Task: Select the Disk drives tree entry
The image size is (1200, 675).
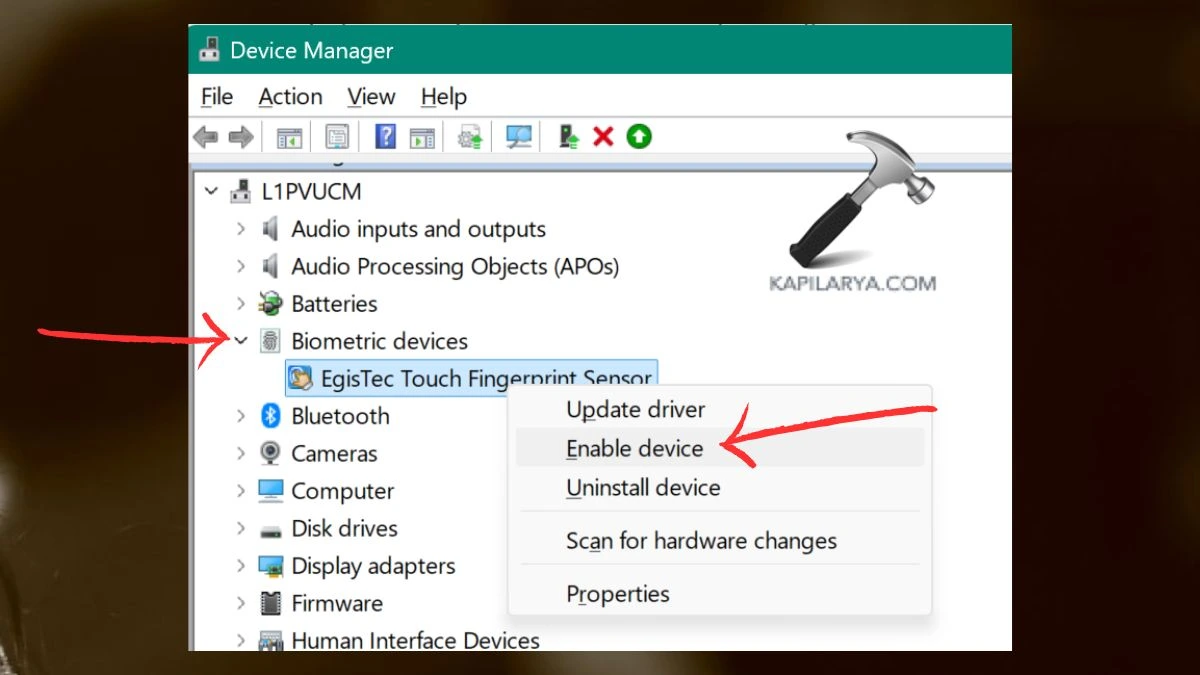Action: click(x=344, y=529)
